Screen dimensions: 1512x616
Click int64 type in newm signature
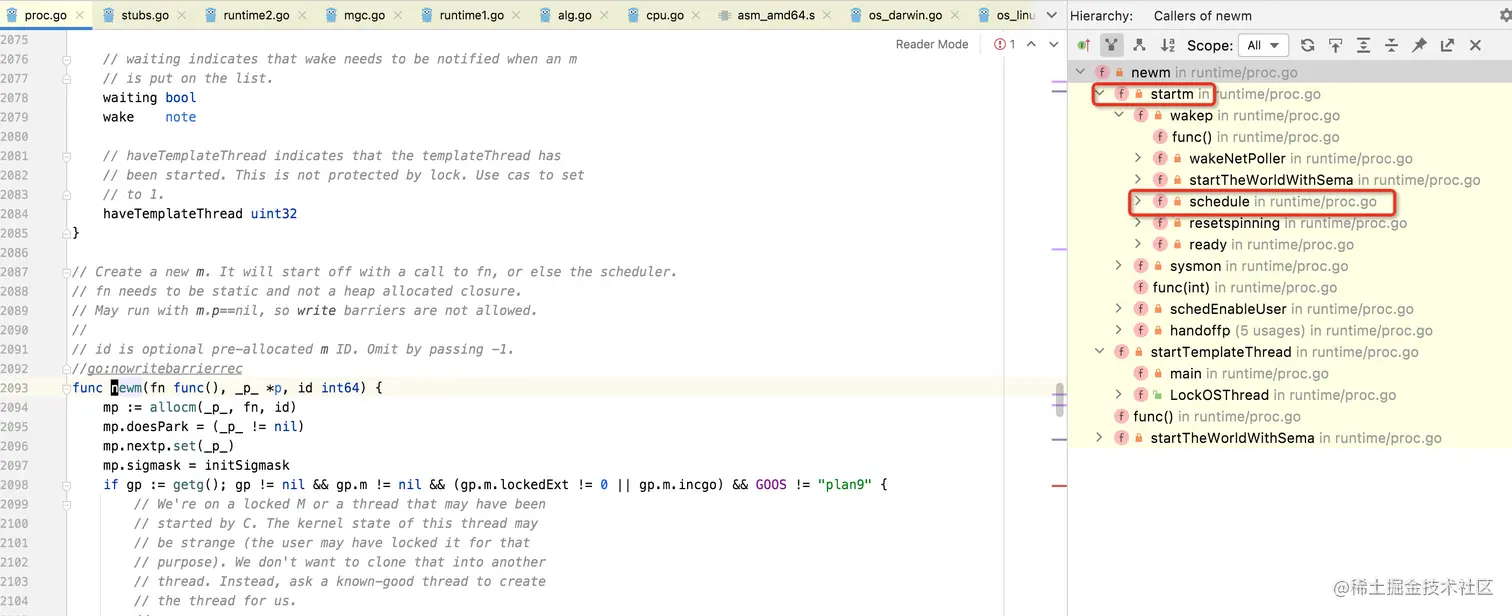341,388
